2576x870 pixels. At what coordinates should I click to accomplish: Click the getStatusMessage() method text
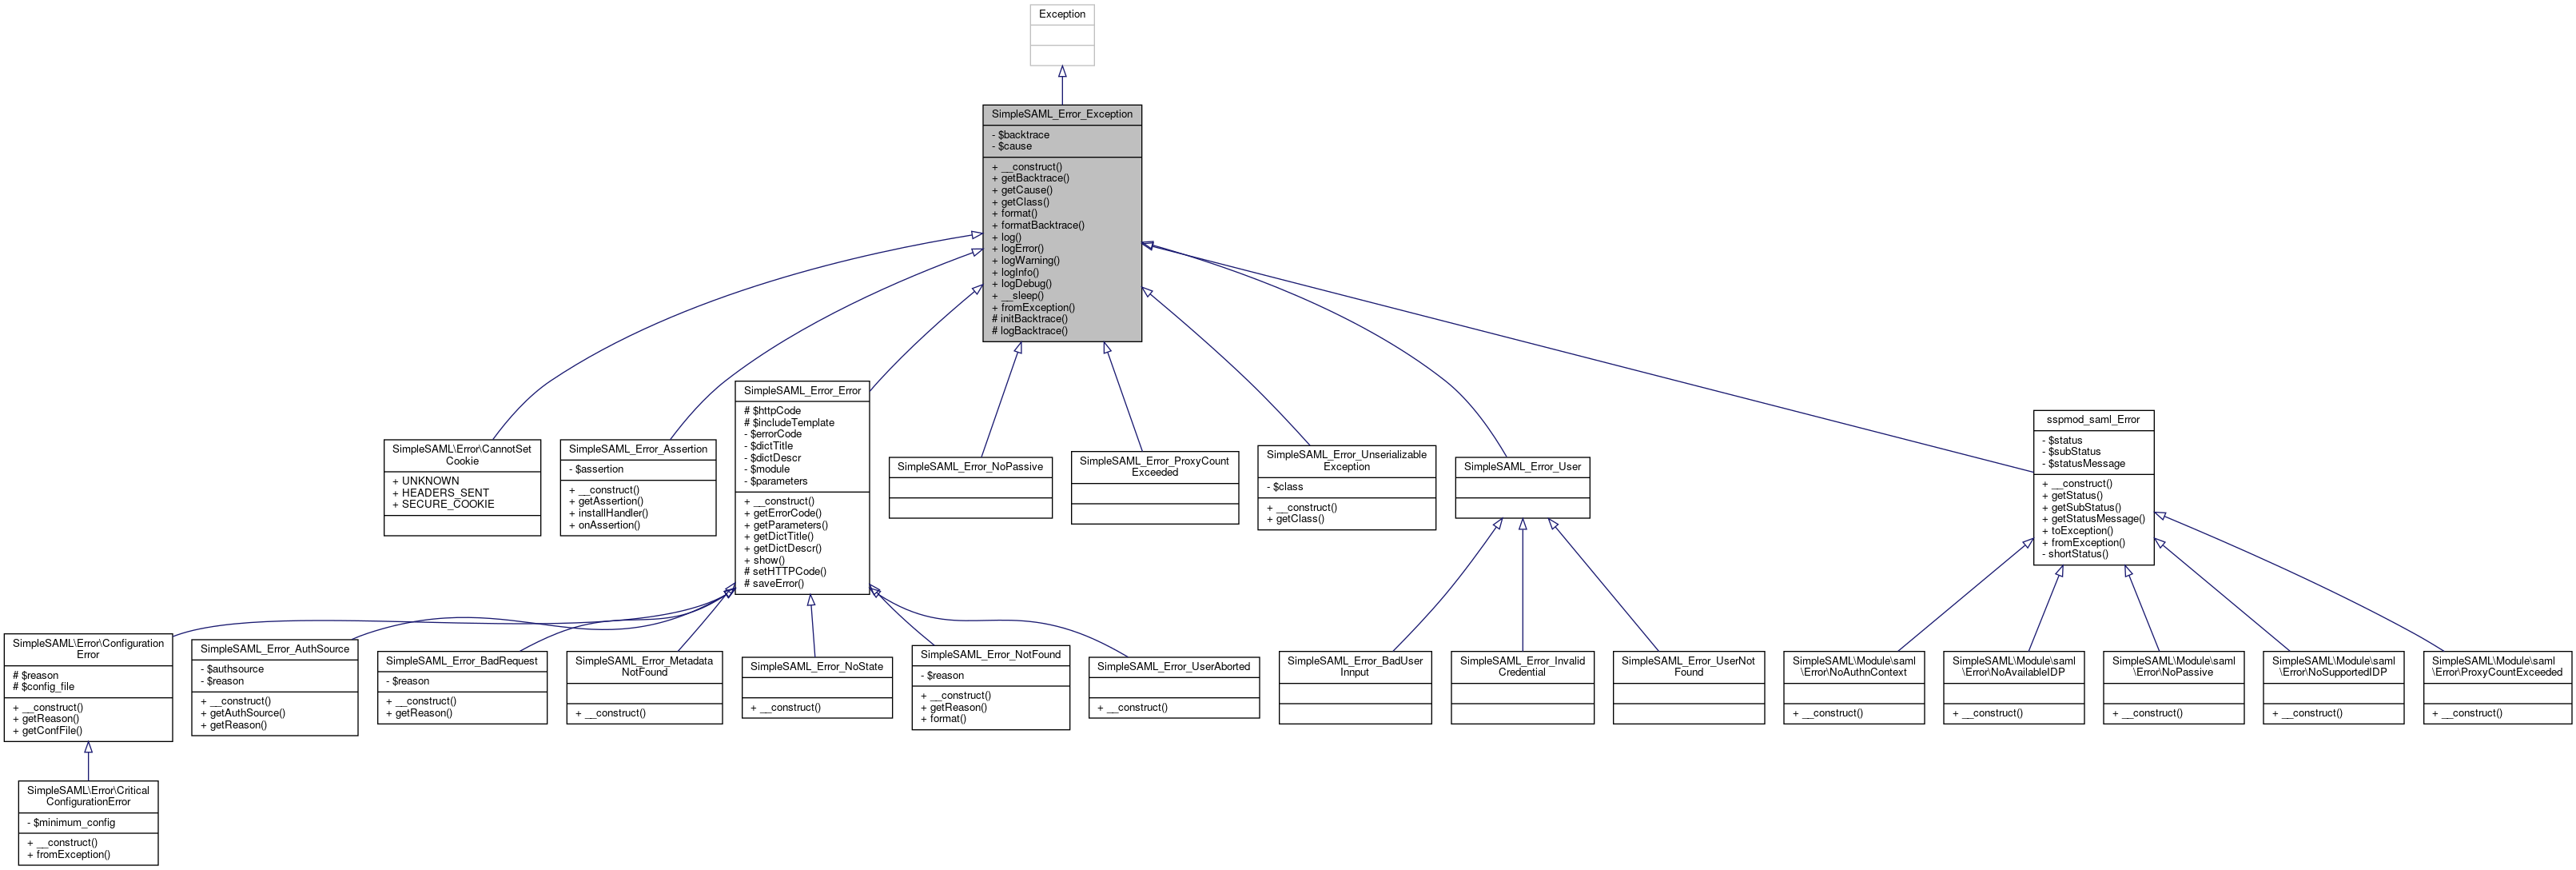[2093, 519]
